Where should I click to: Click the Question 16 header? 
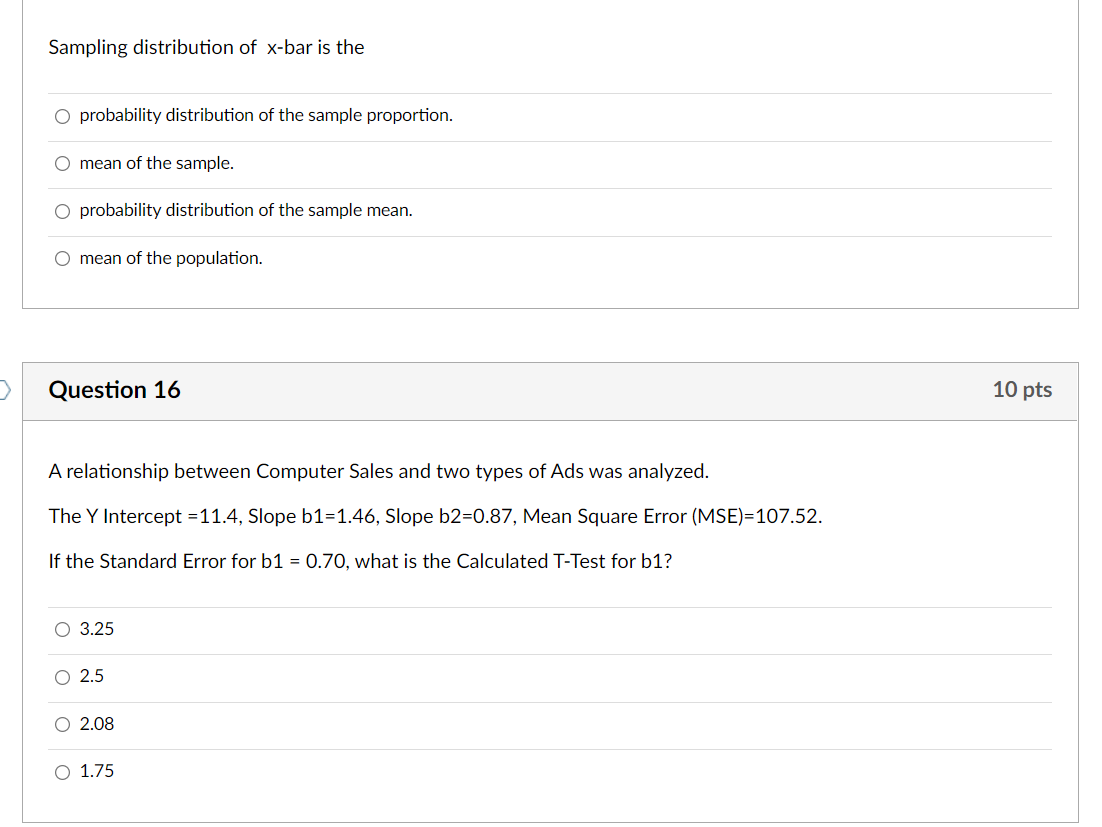(114, 391)
